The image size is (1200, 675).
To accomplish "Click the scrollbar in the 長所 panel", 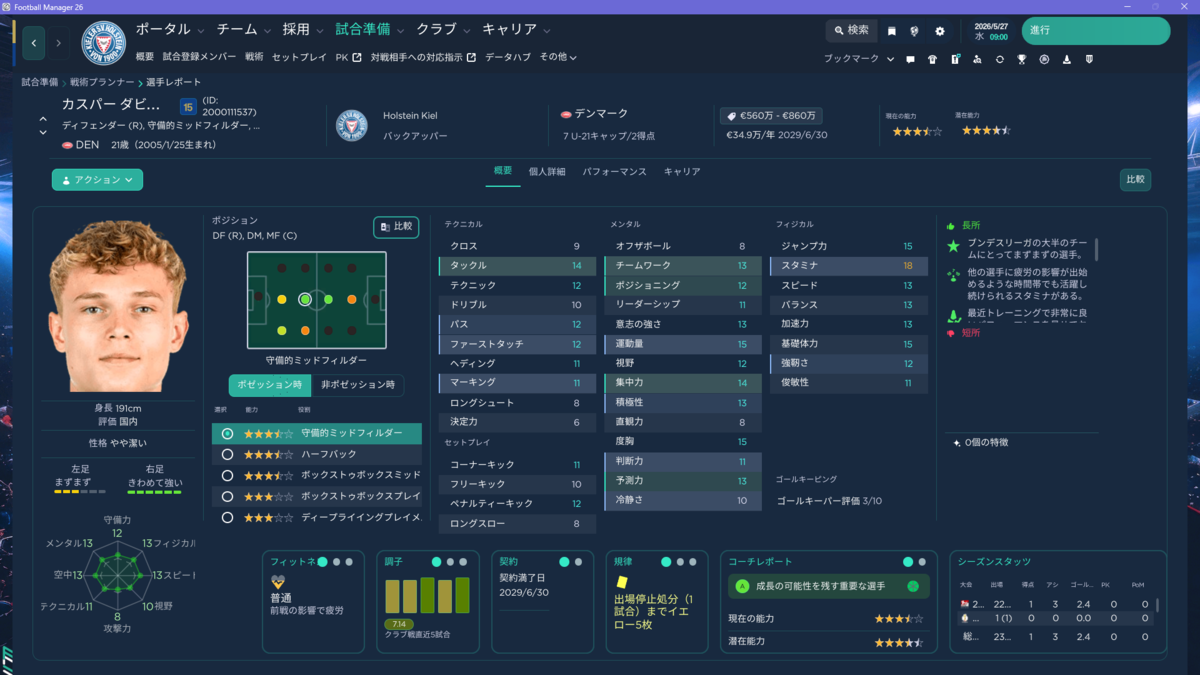I will 1097,249.
